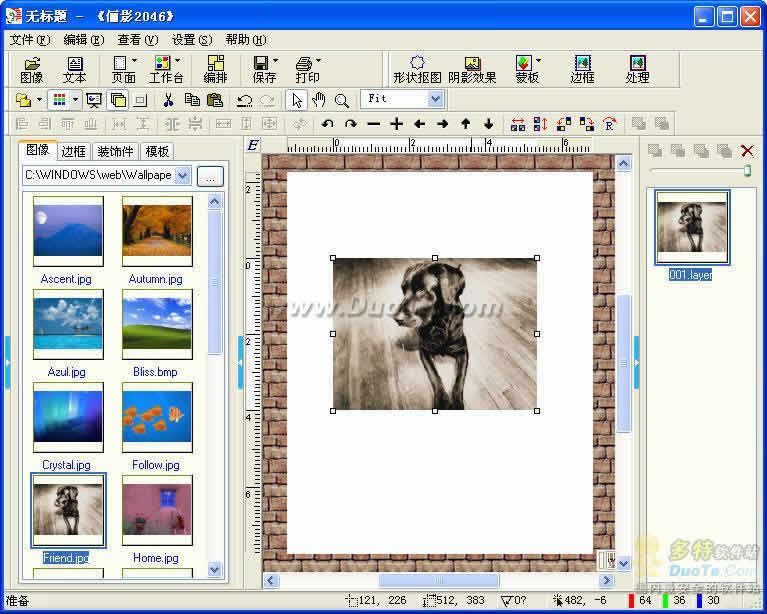This screenshot has height=614, width=767.
Task: Open the 编辑(E) menu
Action: (84, 40)
